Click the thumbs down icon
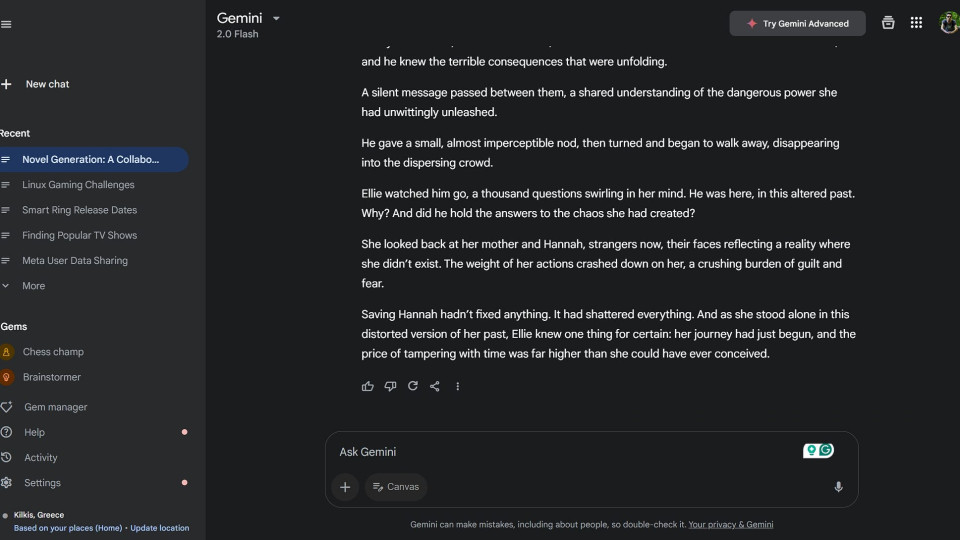This screenshot has height=540, width=960. 390,386
